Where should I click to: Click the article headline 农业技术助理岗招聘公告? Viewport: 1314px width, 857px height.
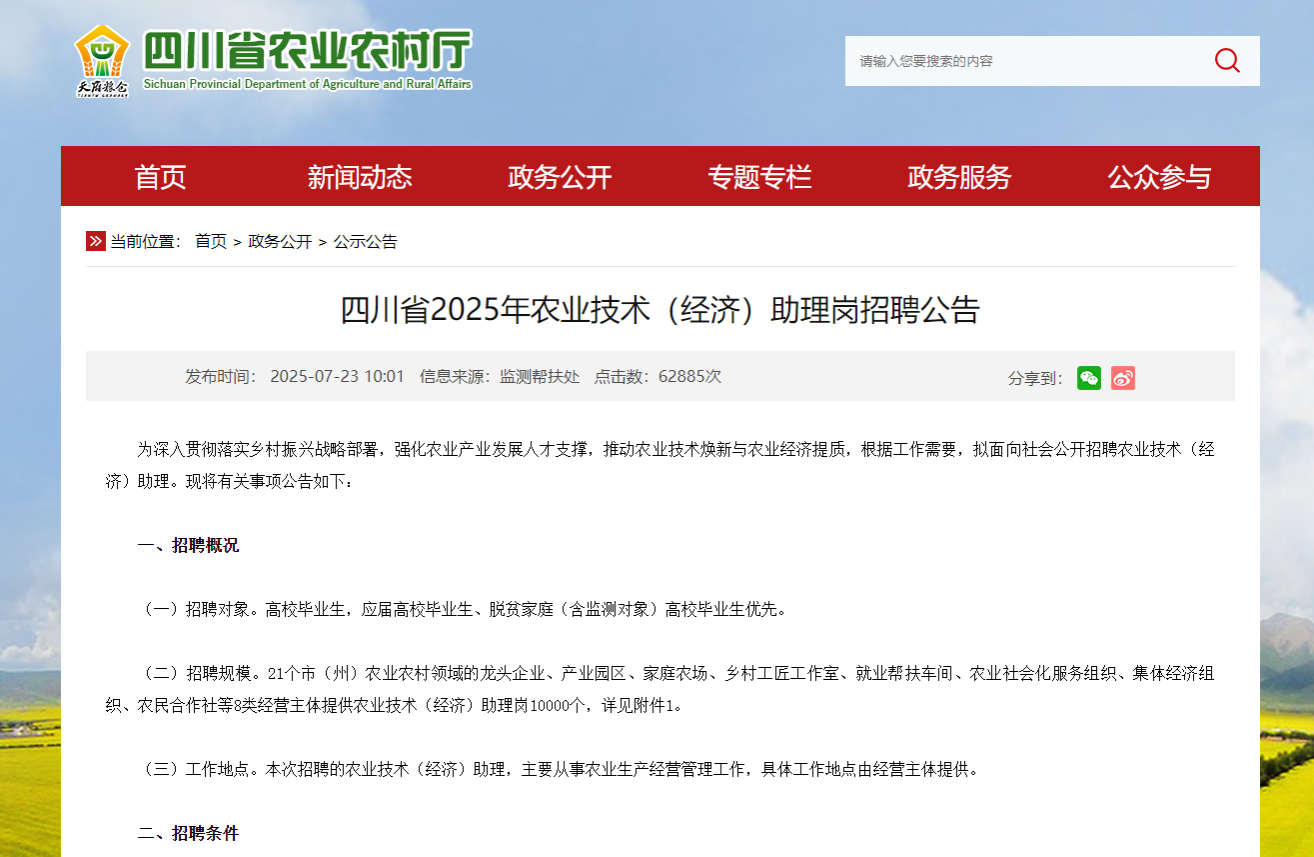click(660, 310)
